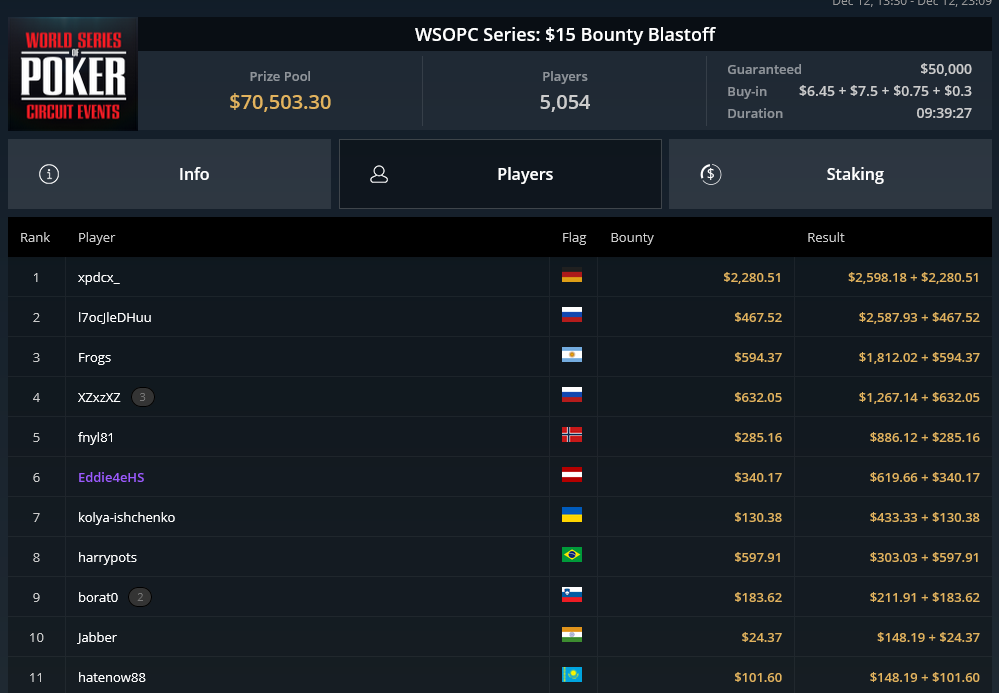Click the players count 5,054
Viewport: 999px width, 693px height.
[x=564, y=102]
